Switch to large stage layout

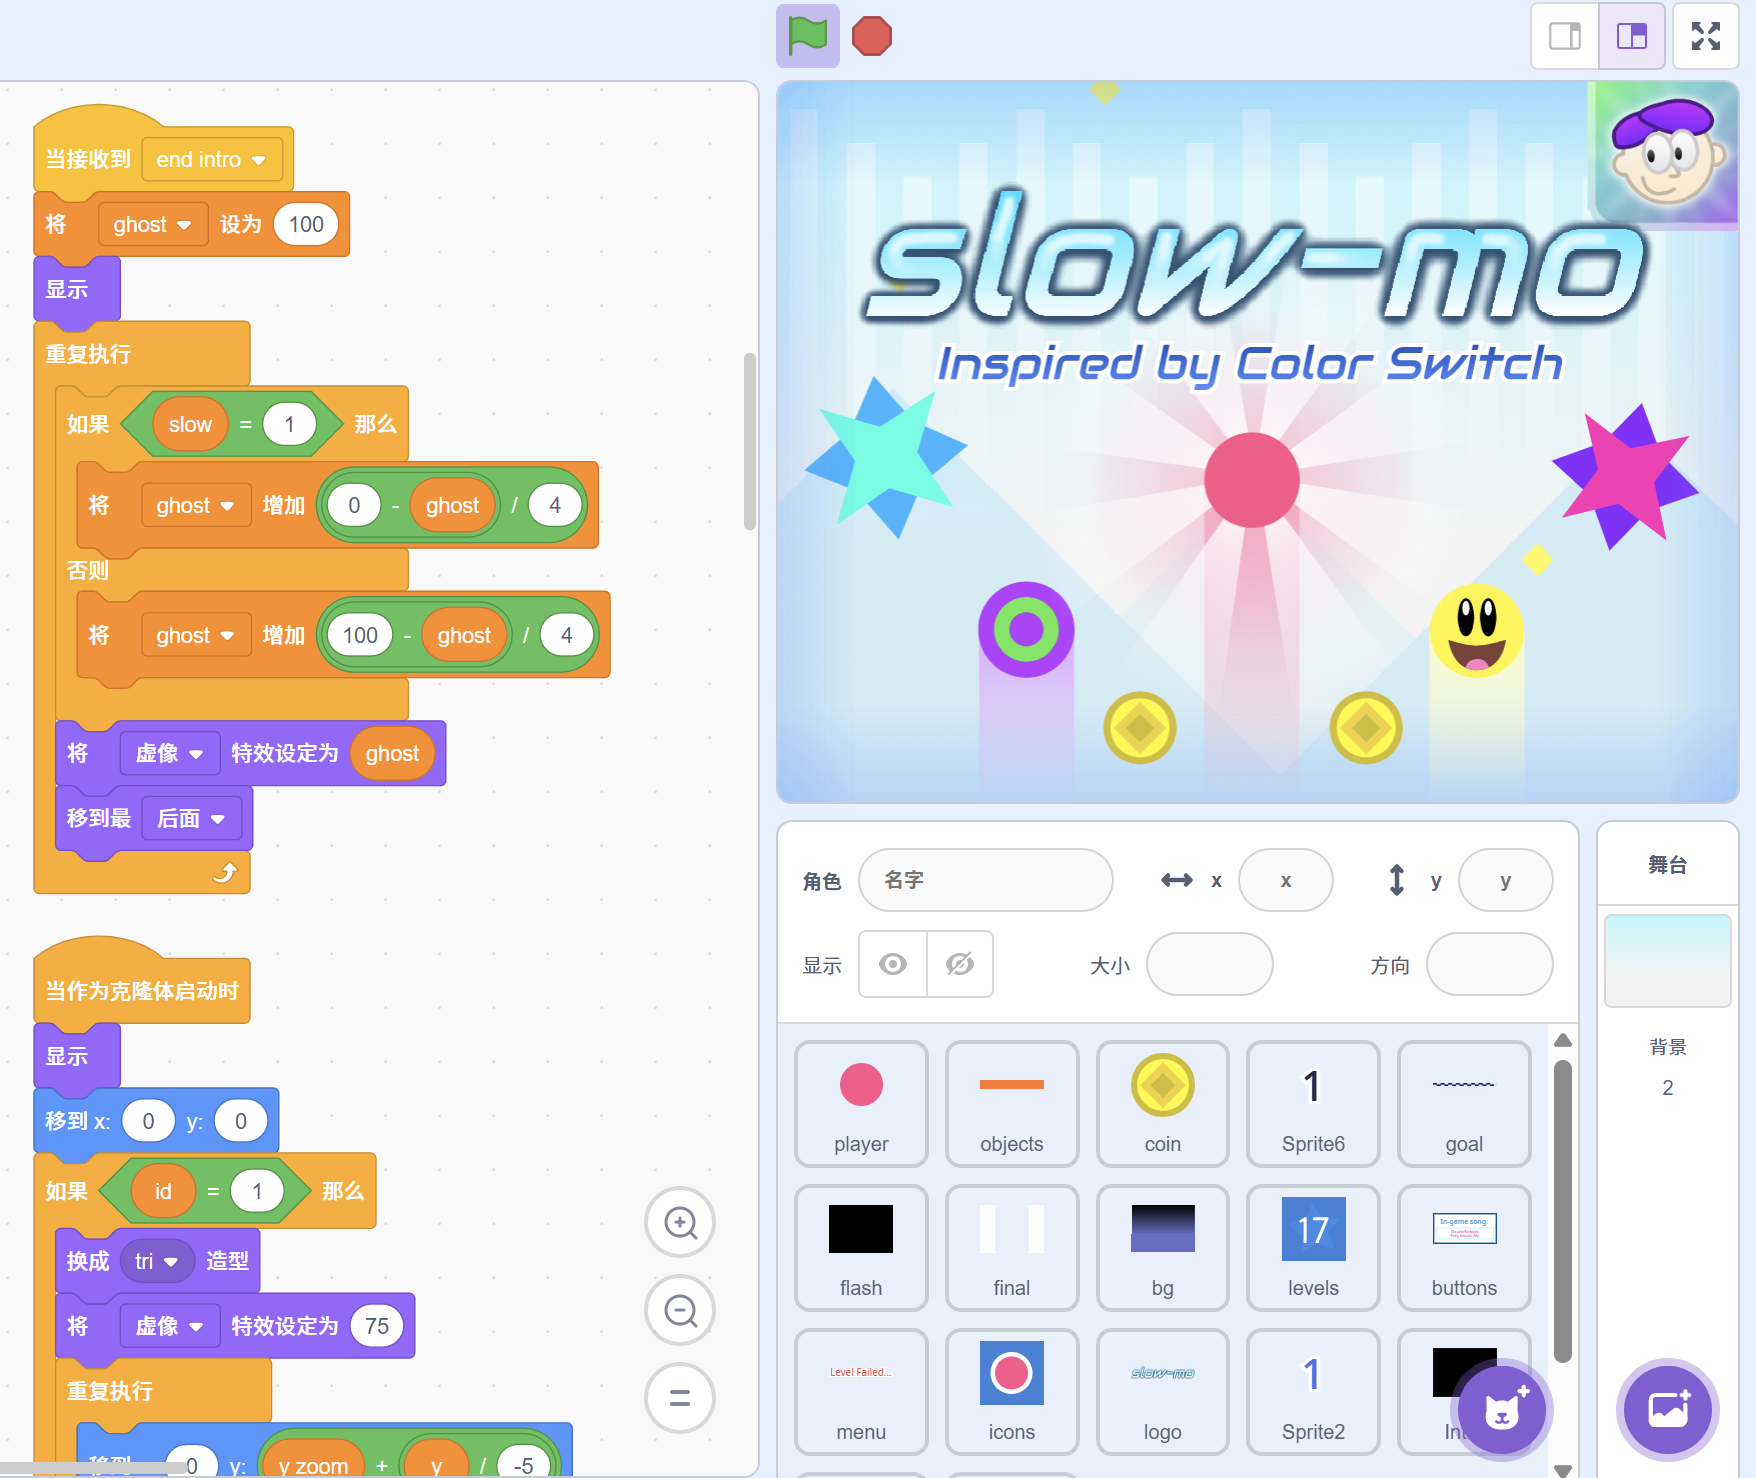(1631, 36)
